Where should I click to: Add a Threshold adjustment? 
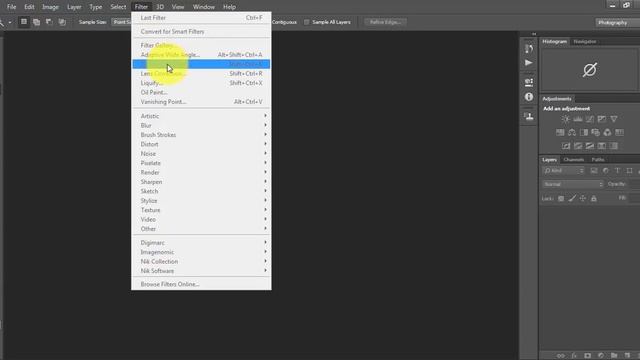pos(590,146)
